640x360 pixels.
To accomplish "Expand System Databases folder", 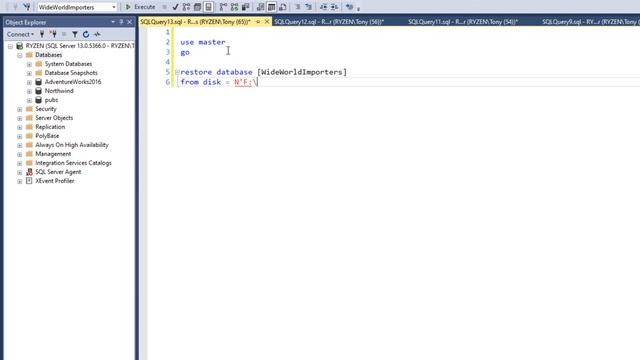I will pyautogui.click(x=29, y=64).
